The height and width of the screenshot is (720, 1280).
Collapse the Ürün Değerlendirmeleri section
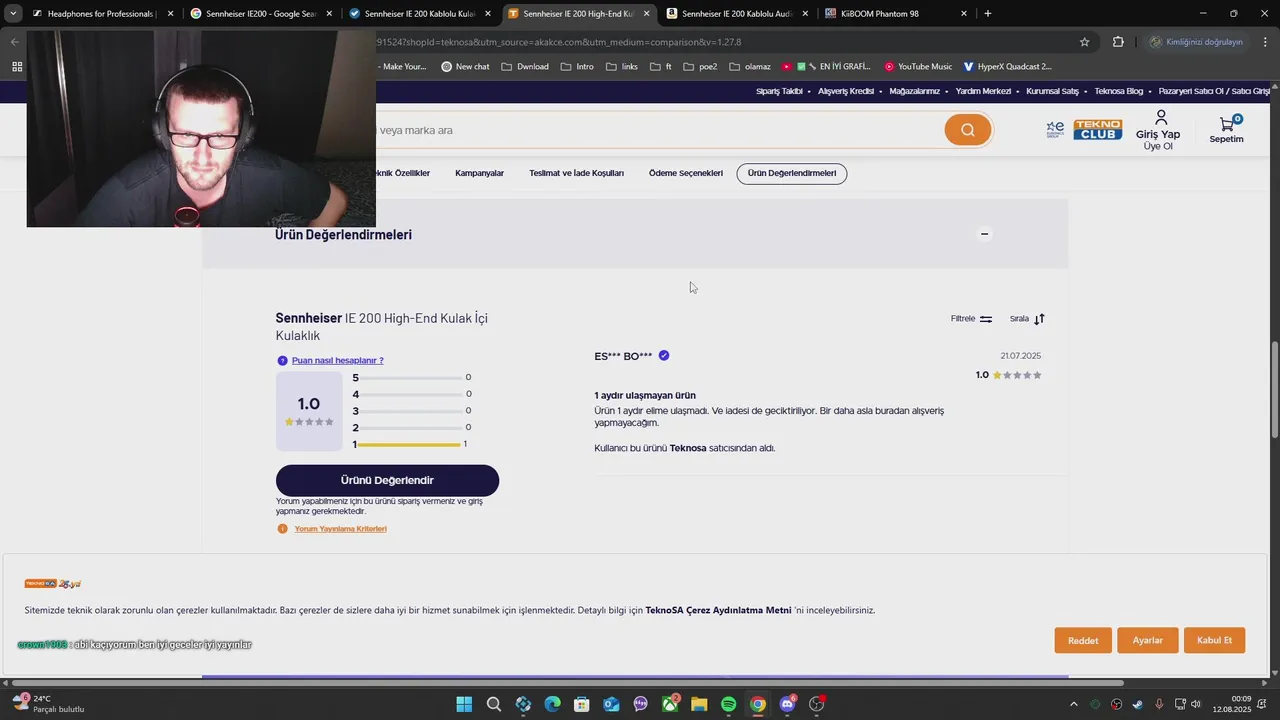pyautogui.click(x=984, y=234)
